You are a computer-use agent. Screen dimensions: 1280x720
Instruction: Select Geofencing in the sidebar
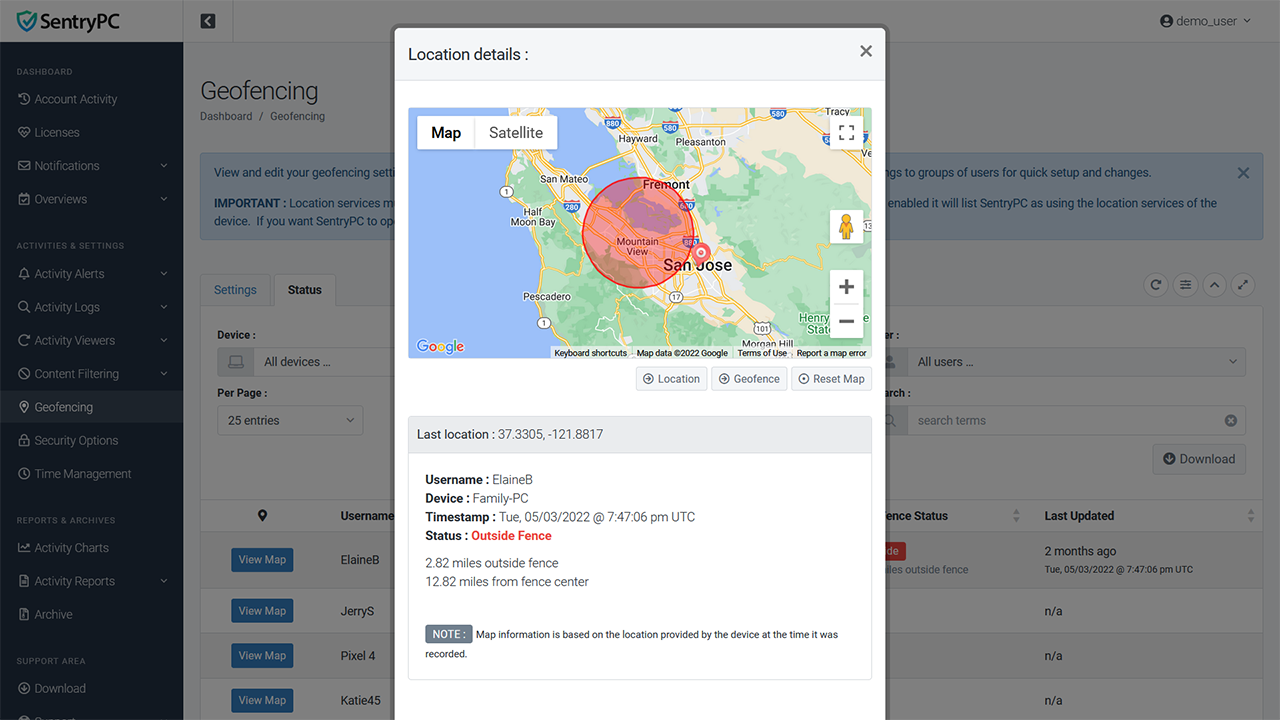(x=92, y=407)
